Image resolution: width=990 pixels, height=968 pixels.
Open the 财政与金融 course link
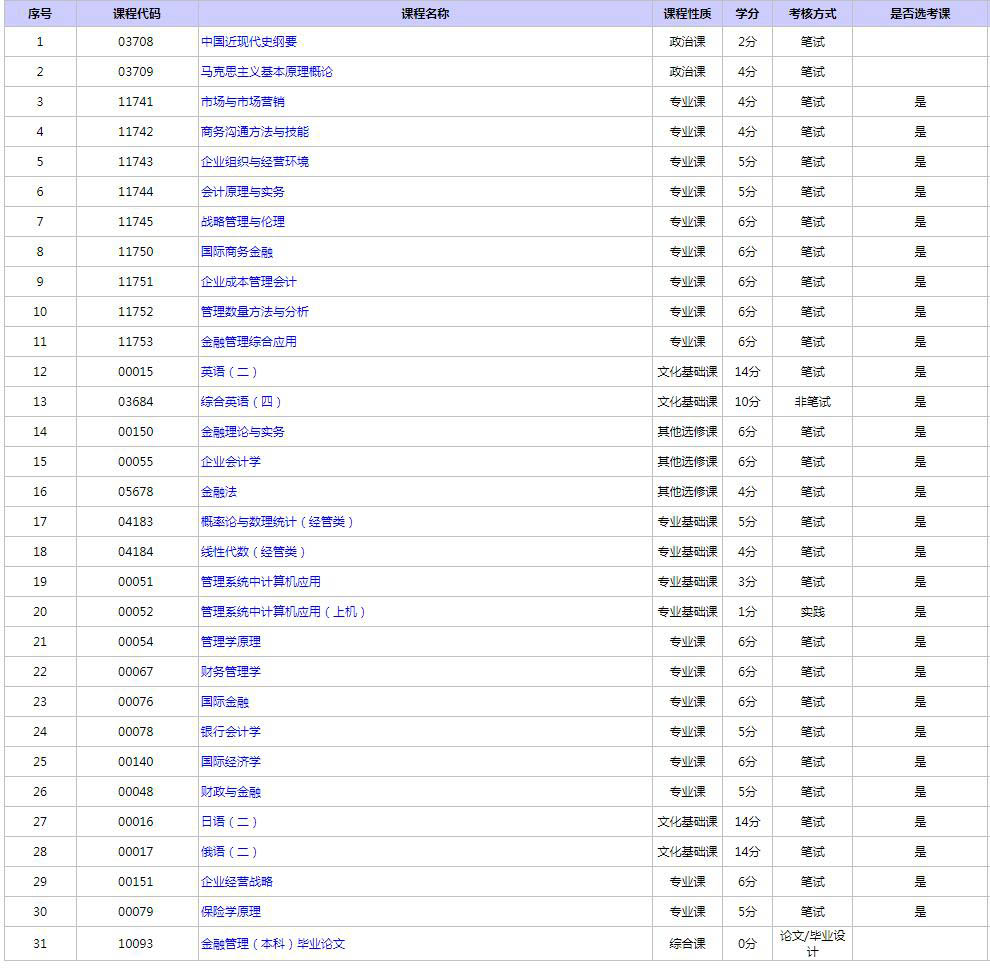click(230, 792)
